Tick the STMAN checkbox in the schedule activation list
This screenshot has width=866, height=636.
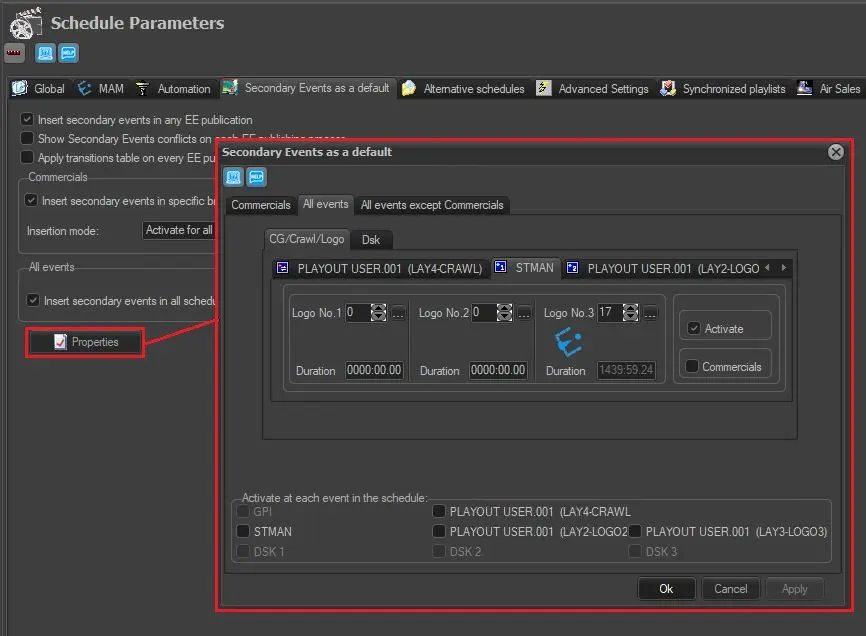243,531
